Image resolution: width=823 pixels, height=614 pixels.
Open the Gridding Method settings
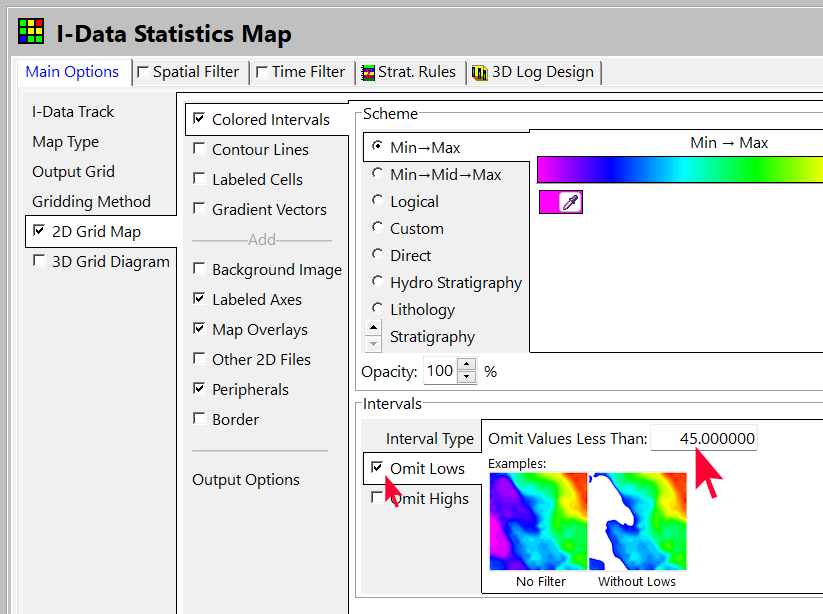tap(91, 202)
